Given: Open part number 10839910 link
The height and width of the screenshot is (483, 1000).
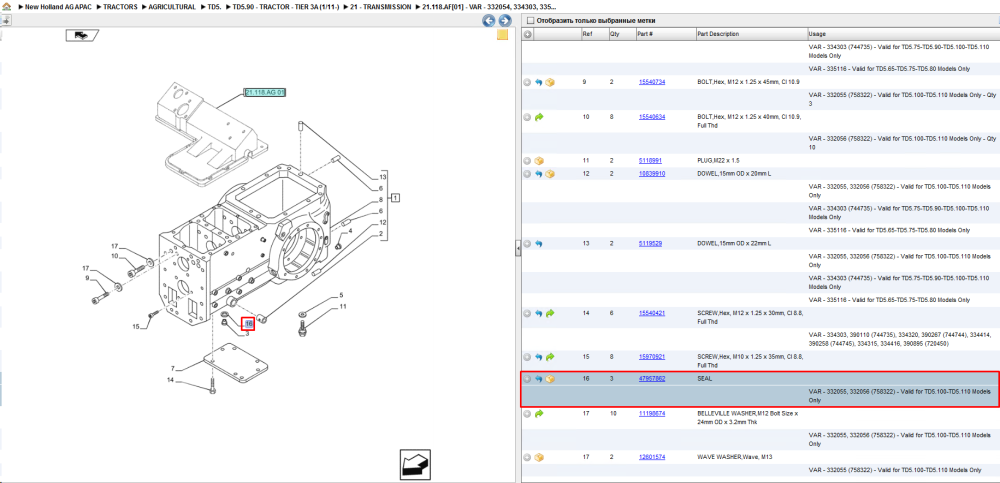Looking at the screenshot, I should pos(652,174).
